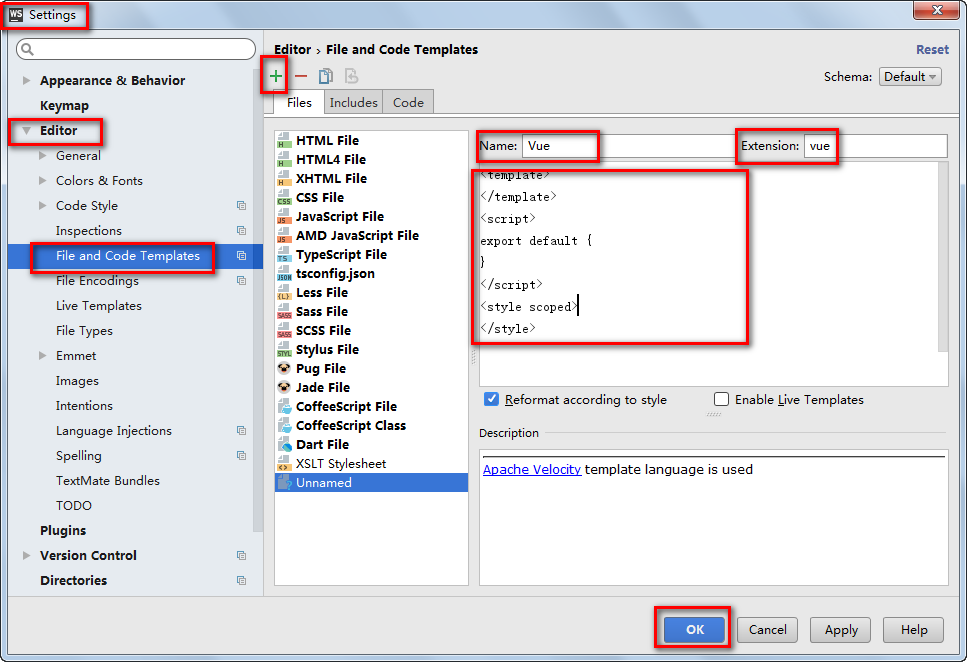
Task: Open the Plugins settings page
Action: (63, 531)
